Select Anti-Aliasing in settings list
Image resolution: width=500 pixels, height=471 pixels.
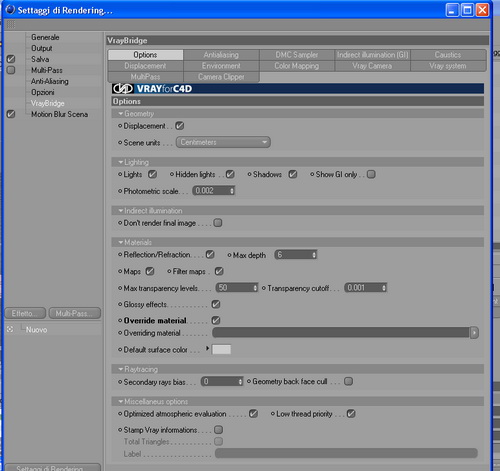tap(50, 81)
